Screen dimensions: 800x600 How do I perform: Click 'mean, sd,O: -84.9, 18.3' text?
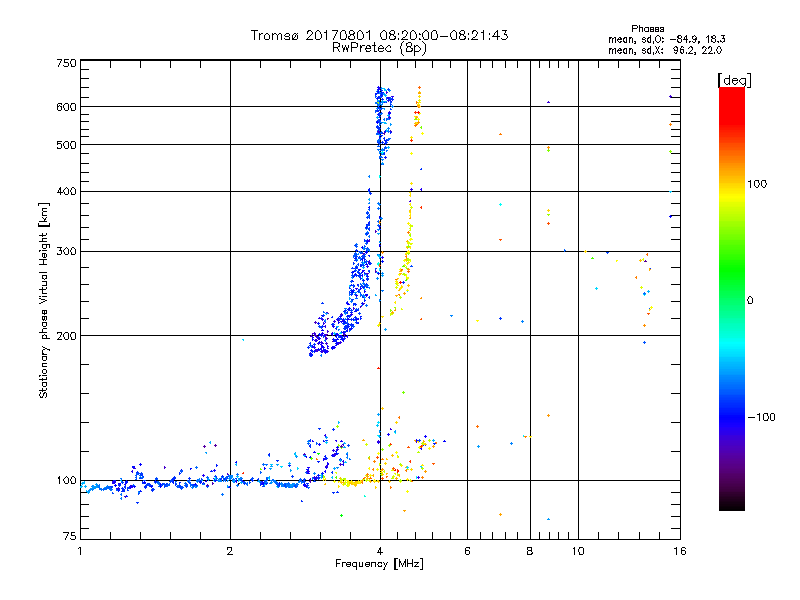(667, 39)
